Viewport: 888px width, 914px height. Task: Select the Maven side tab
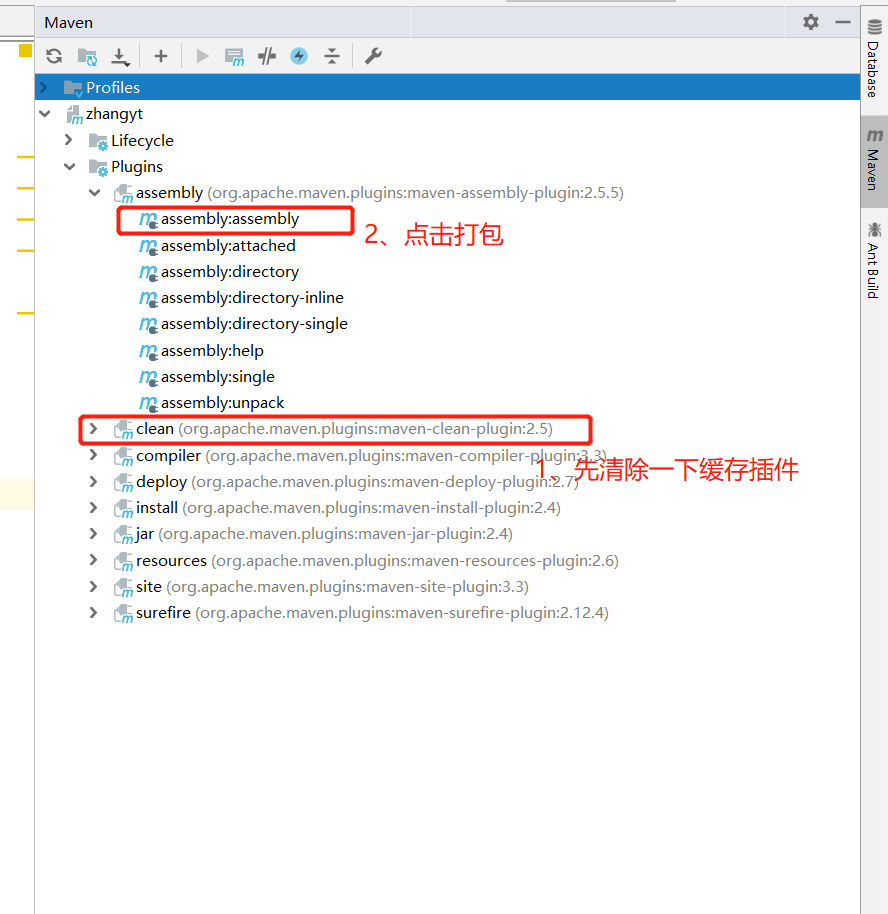[873, 161]
